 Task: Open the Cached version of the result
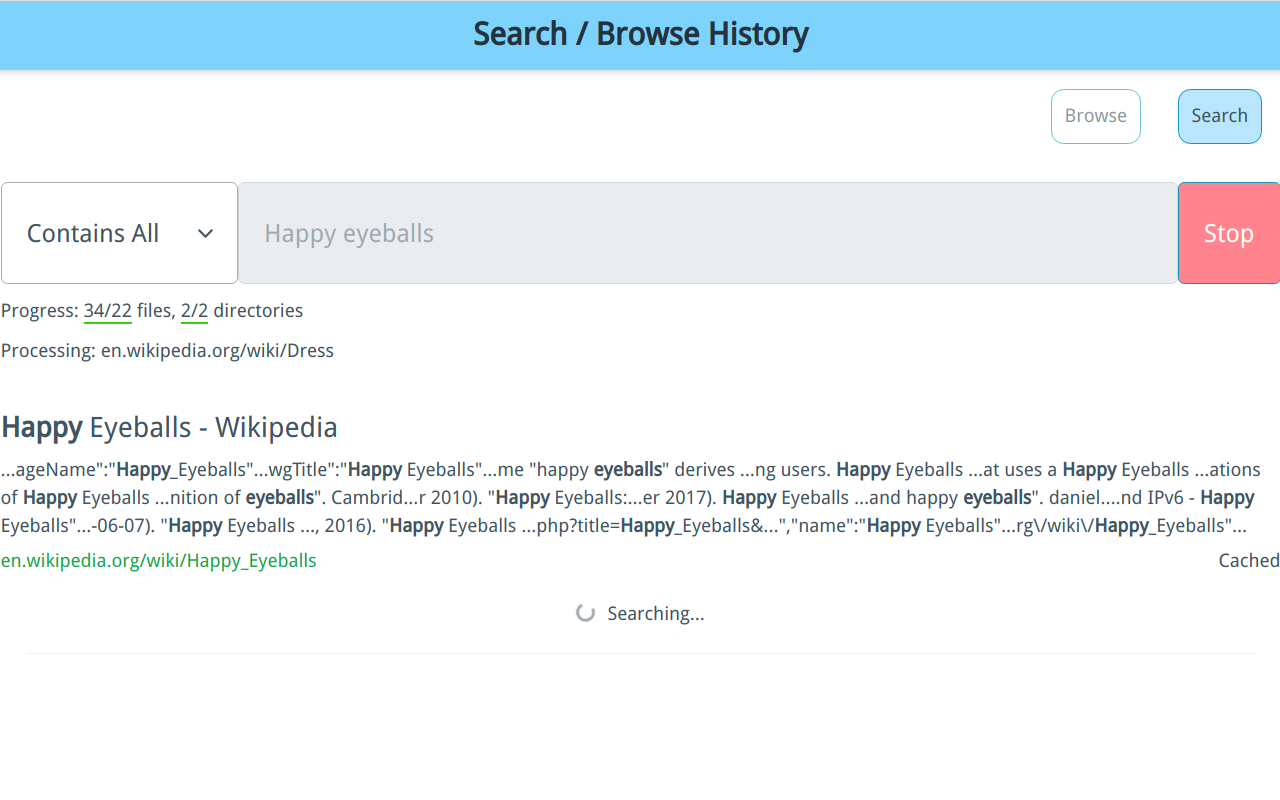point(1248,561)
